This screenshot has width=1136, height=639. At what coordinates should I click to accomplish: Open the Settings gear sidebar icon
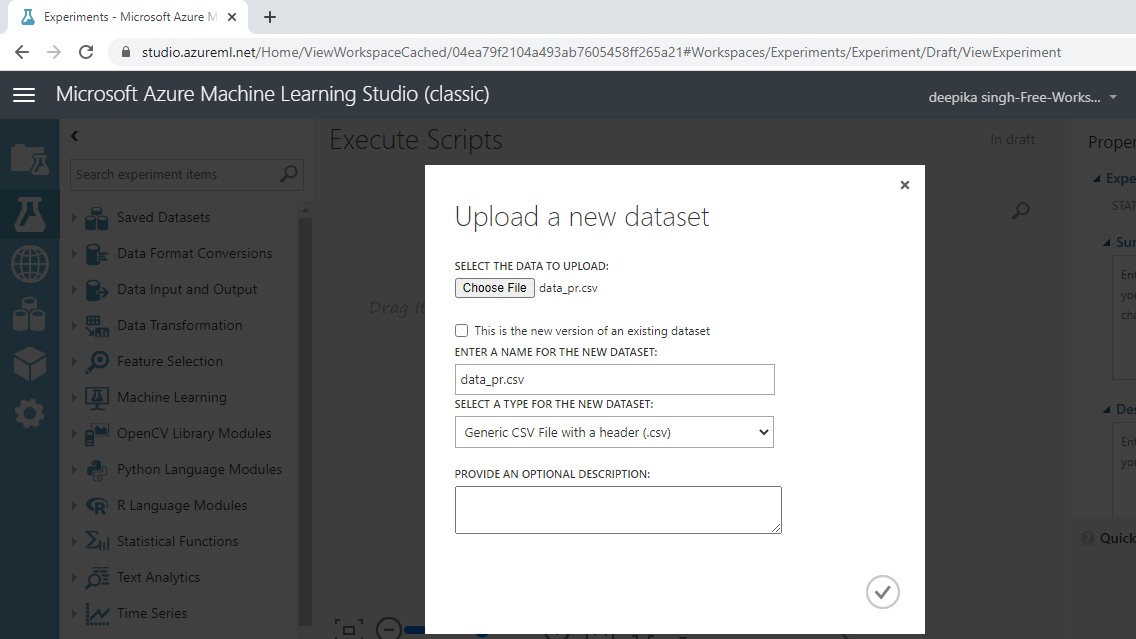tap(30, 414)
